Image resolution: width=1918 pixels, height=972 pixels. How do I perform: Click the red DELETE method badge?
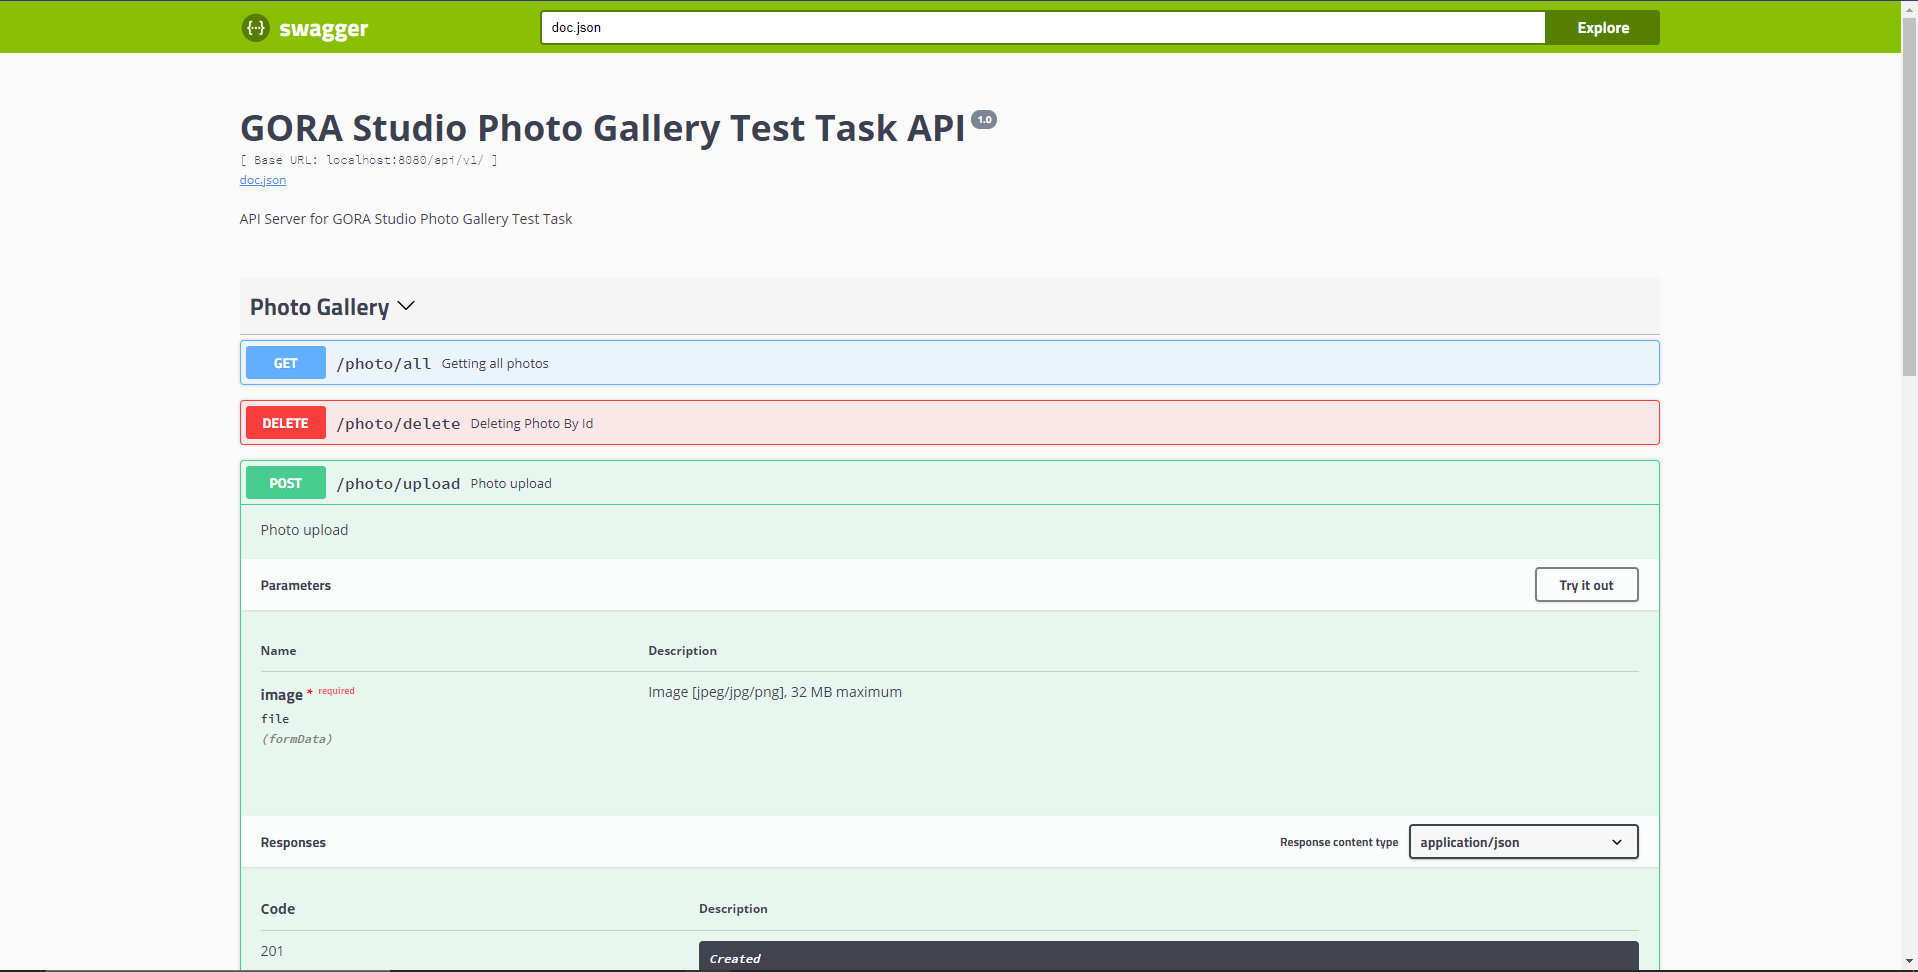pos(286,423)
